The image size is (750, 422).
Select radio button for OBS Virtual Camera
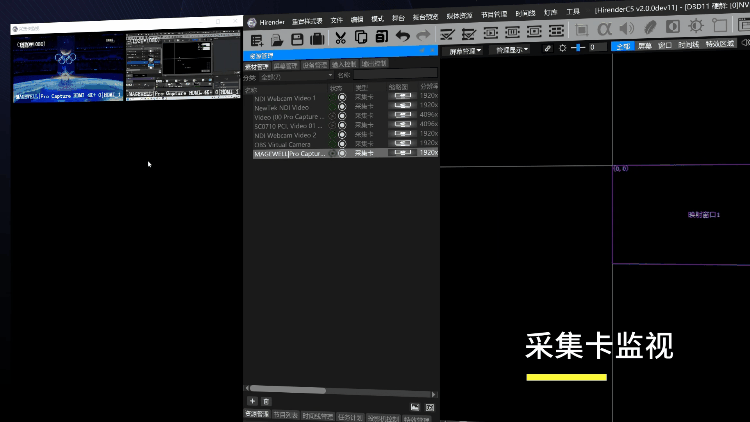click(x=342, y=144)
